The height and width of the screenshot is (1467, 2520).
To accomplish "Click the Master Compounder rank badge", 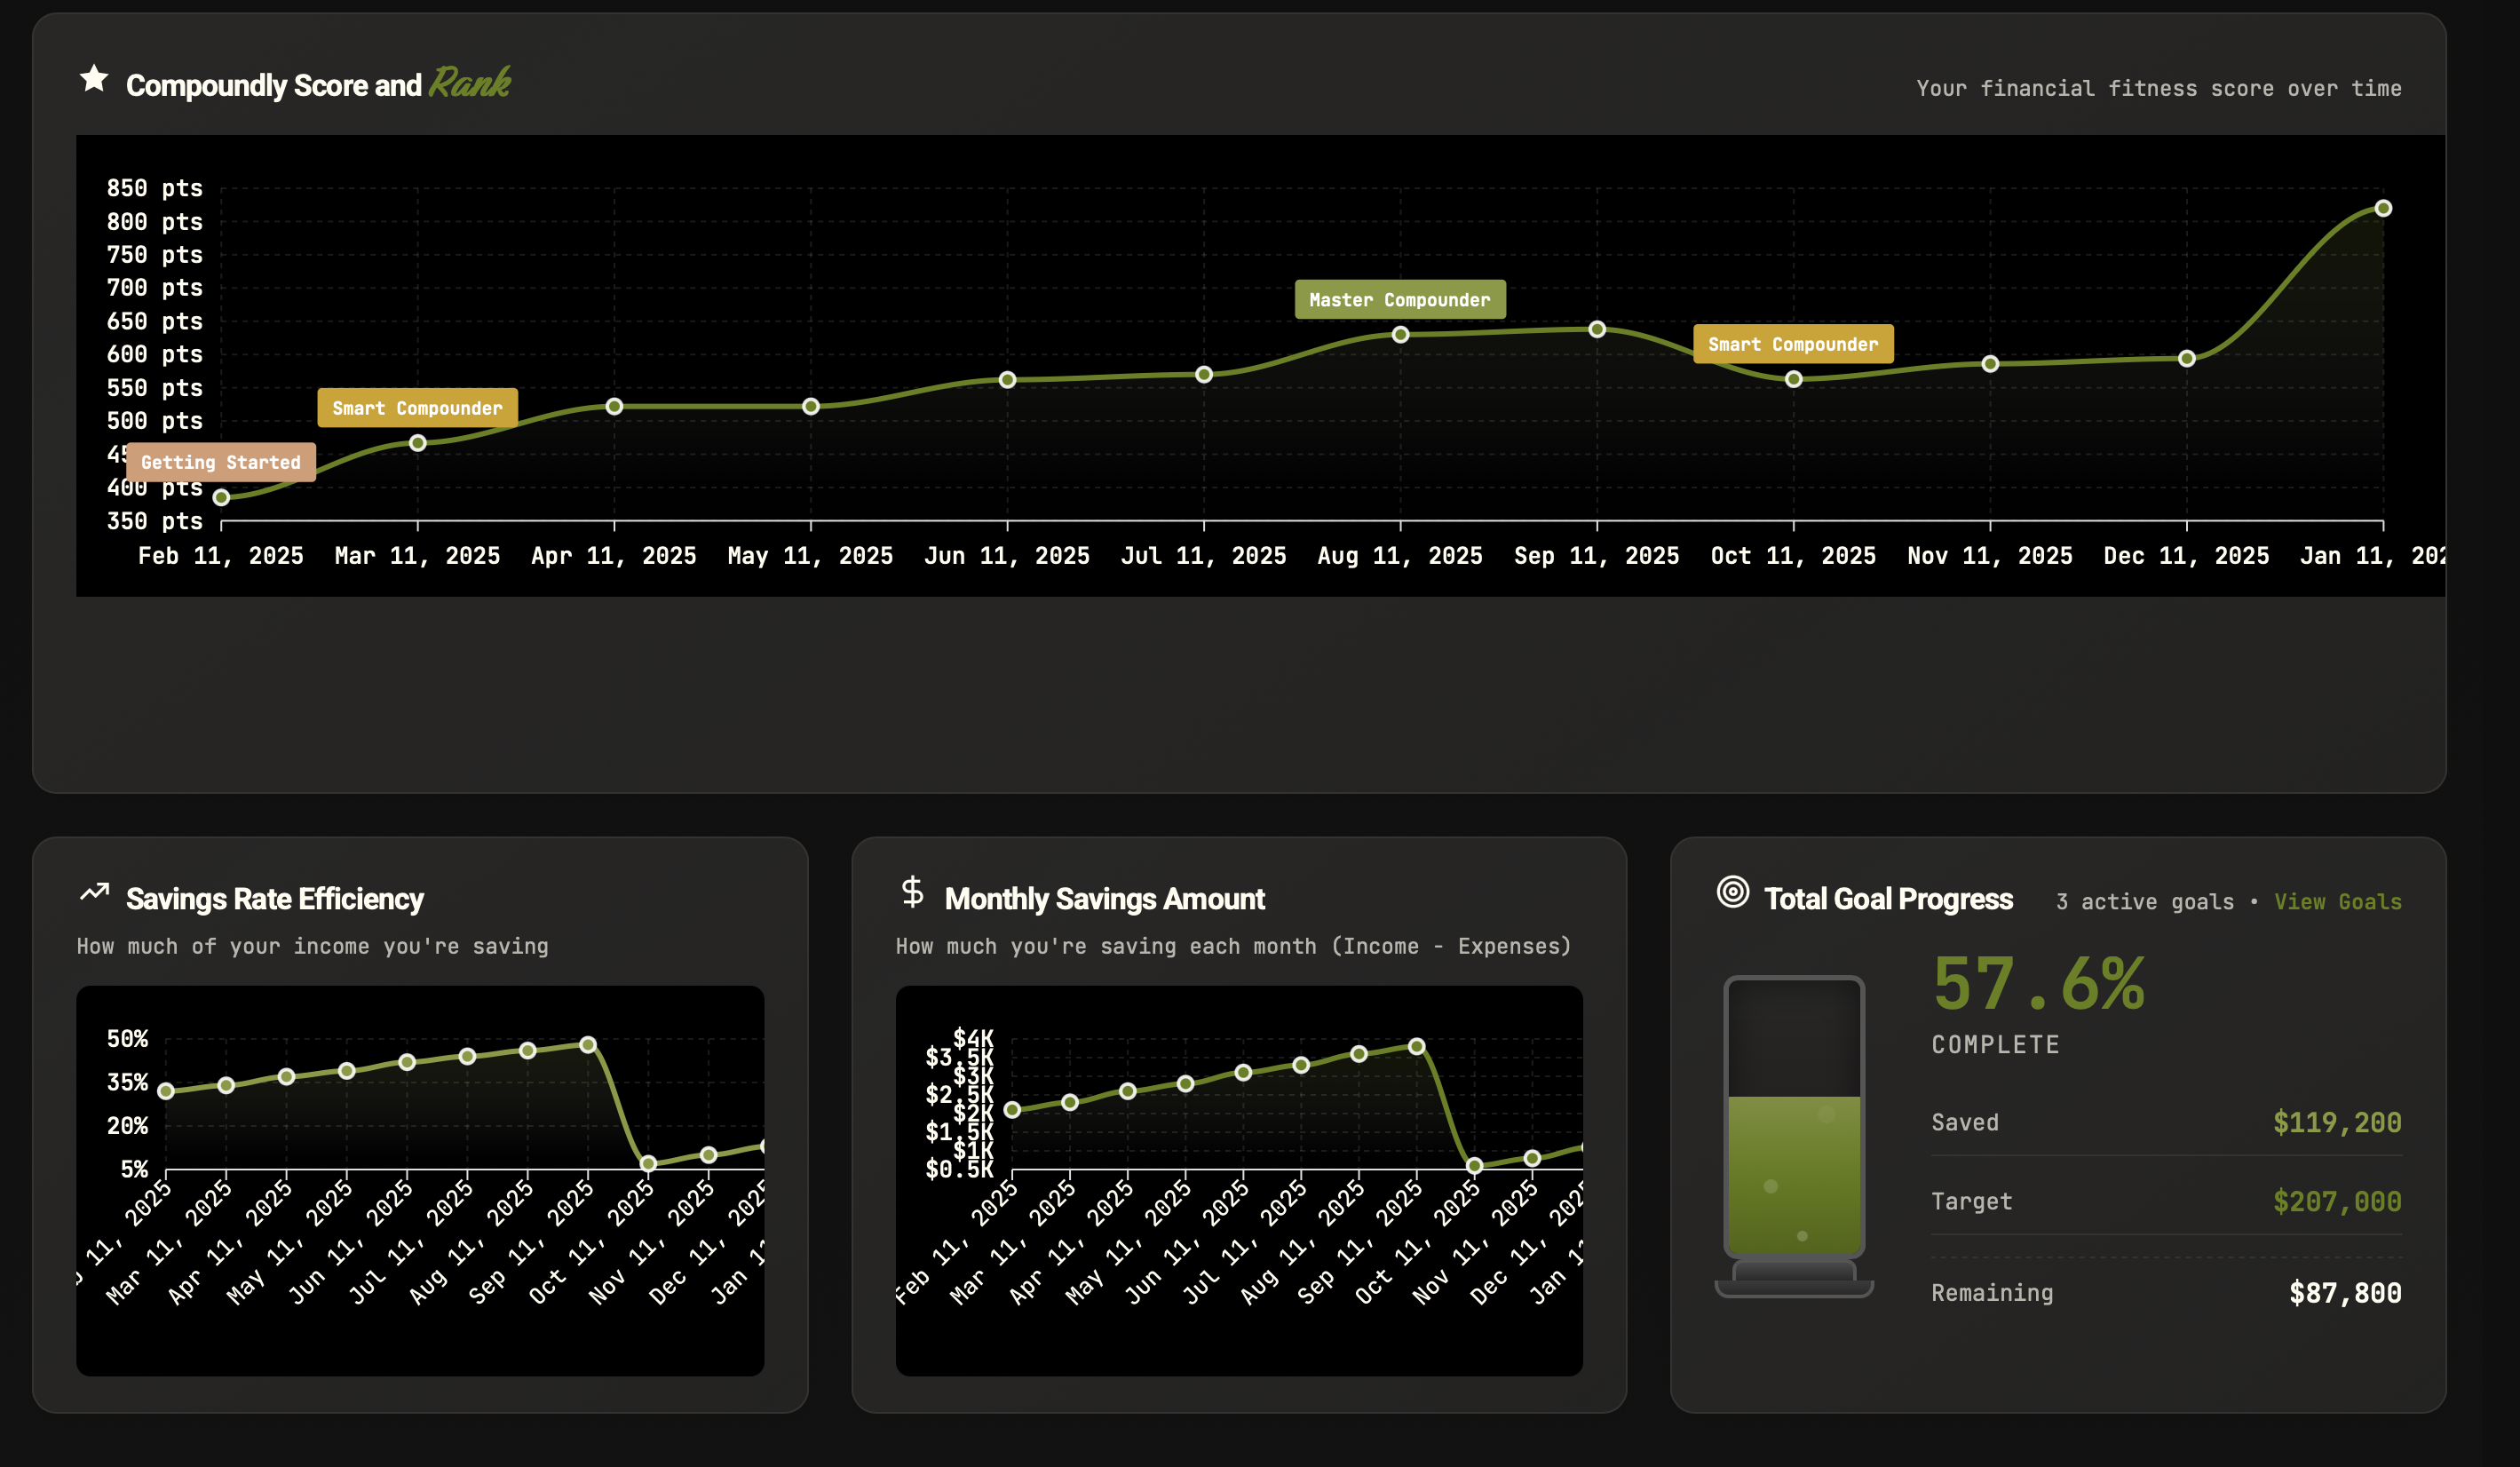I will click(x=1399, y=300).
